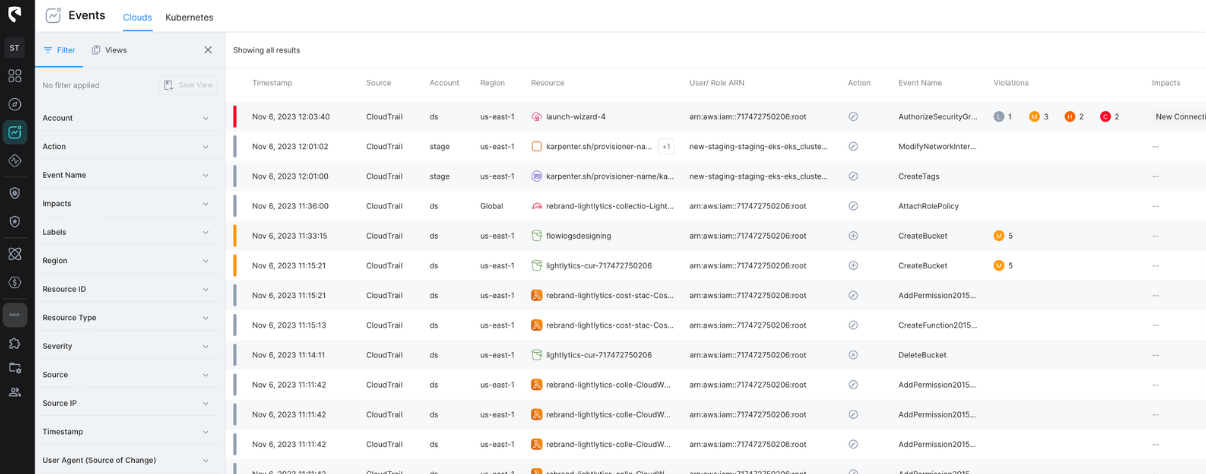
Task: Click the +1 badge on karpenter resource
Action: click(x=666, y=147)
